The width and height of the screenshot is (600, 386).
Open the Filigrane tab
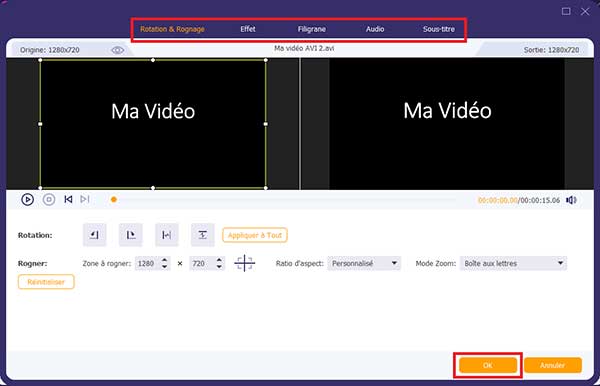312,29
